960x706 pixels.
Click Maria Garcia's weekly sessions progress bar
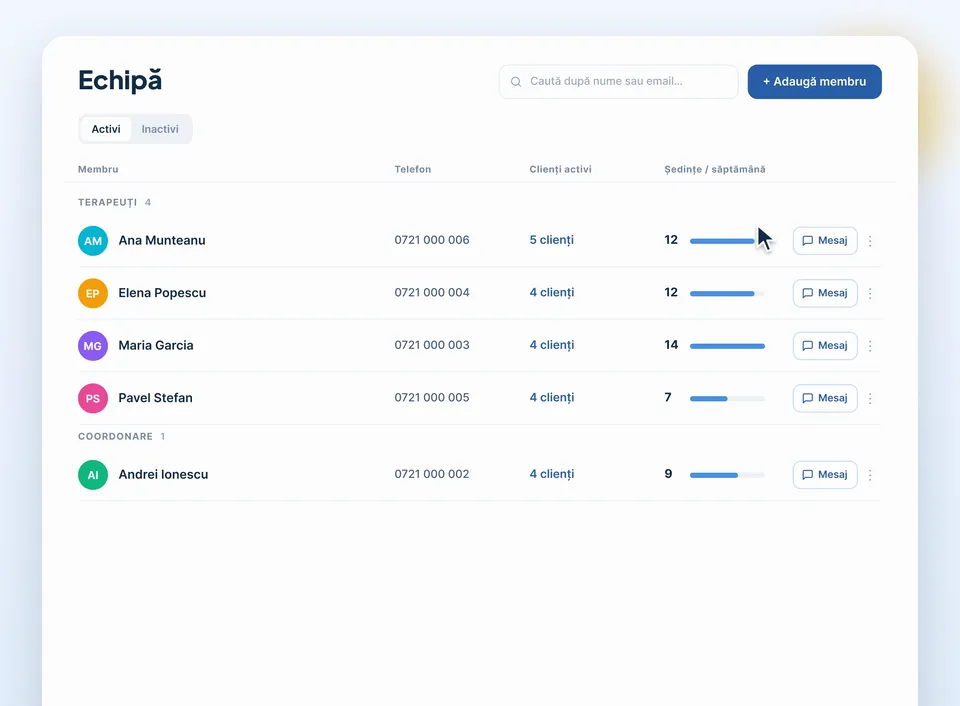[727, 346]
